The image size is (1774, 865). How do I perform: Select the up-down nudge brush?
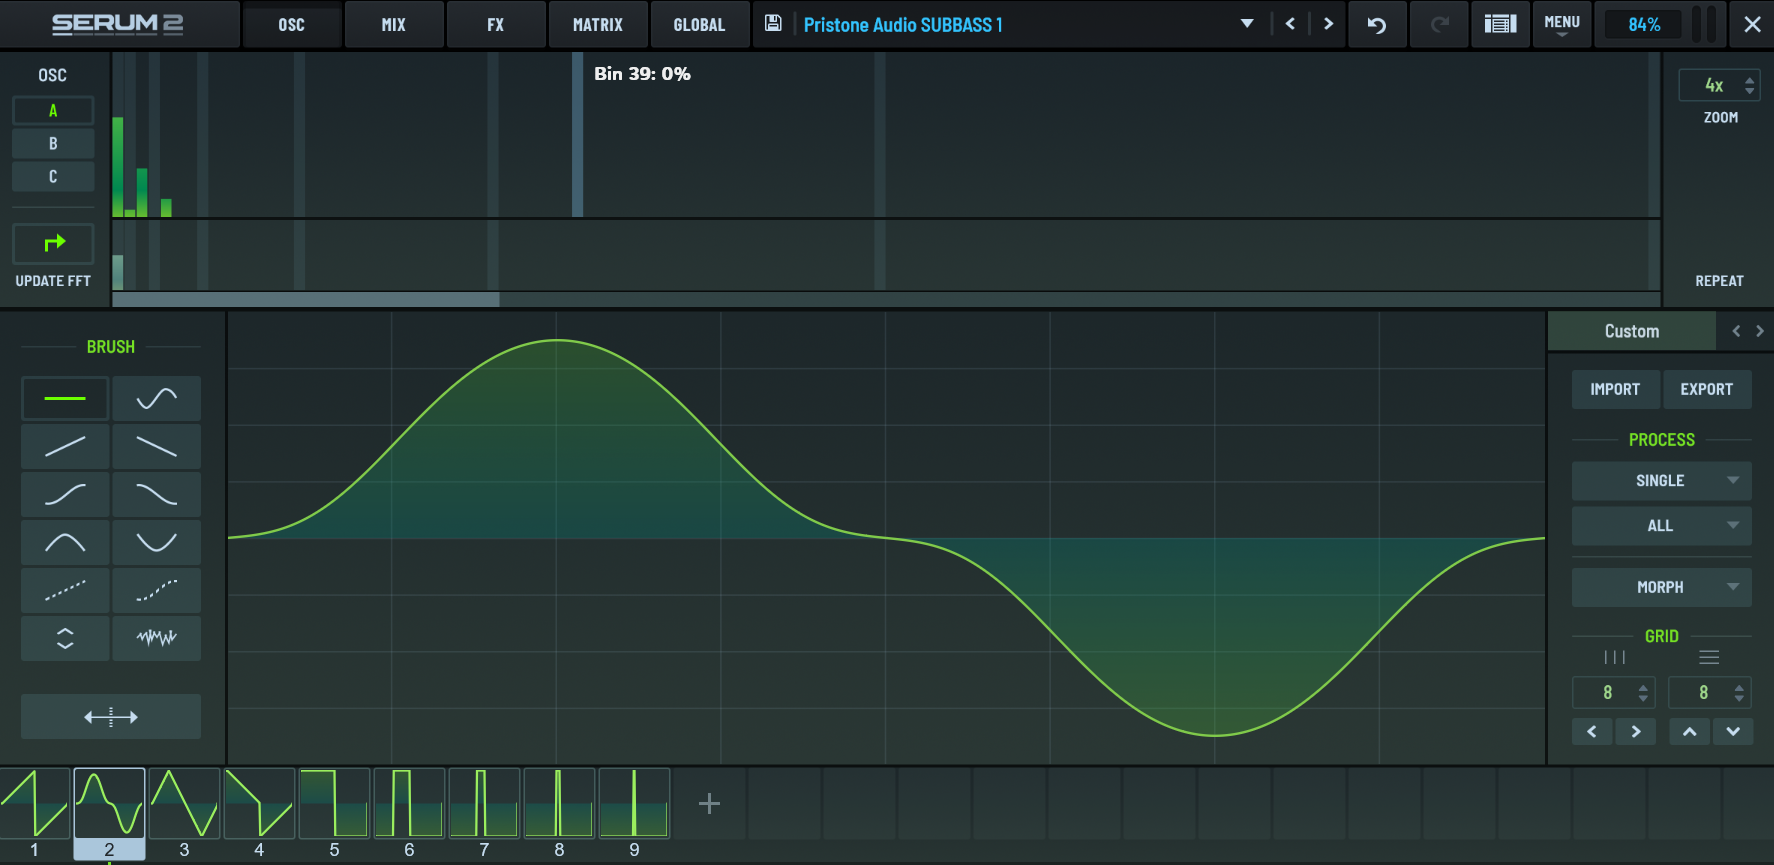click(x=65, y=638)
